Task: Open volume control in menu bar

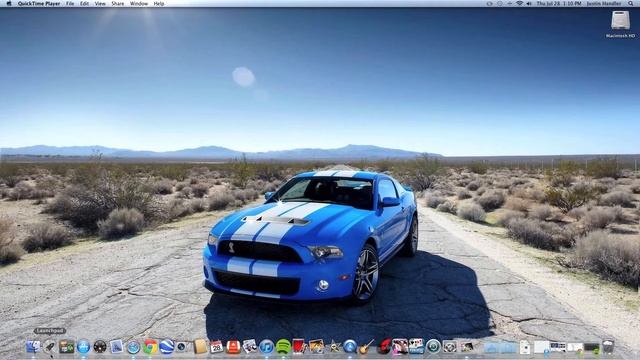Action: tap(529, 3)
